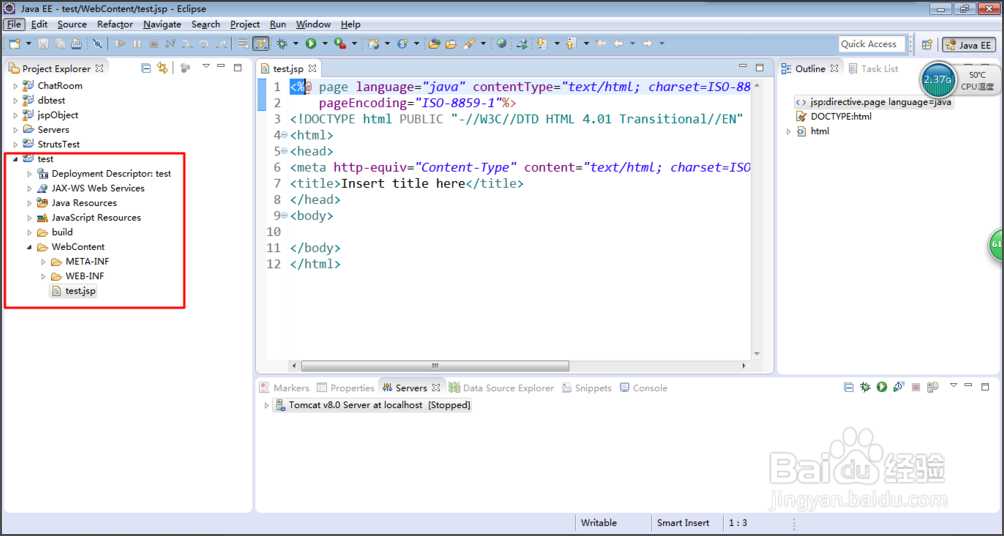Collapse the WebContent folder

(x=29, y=247)
